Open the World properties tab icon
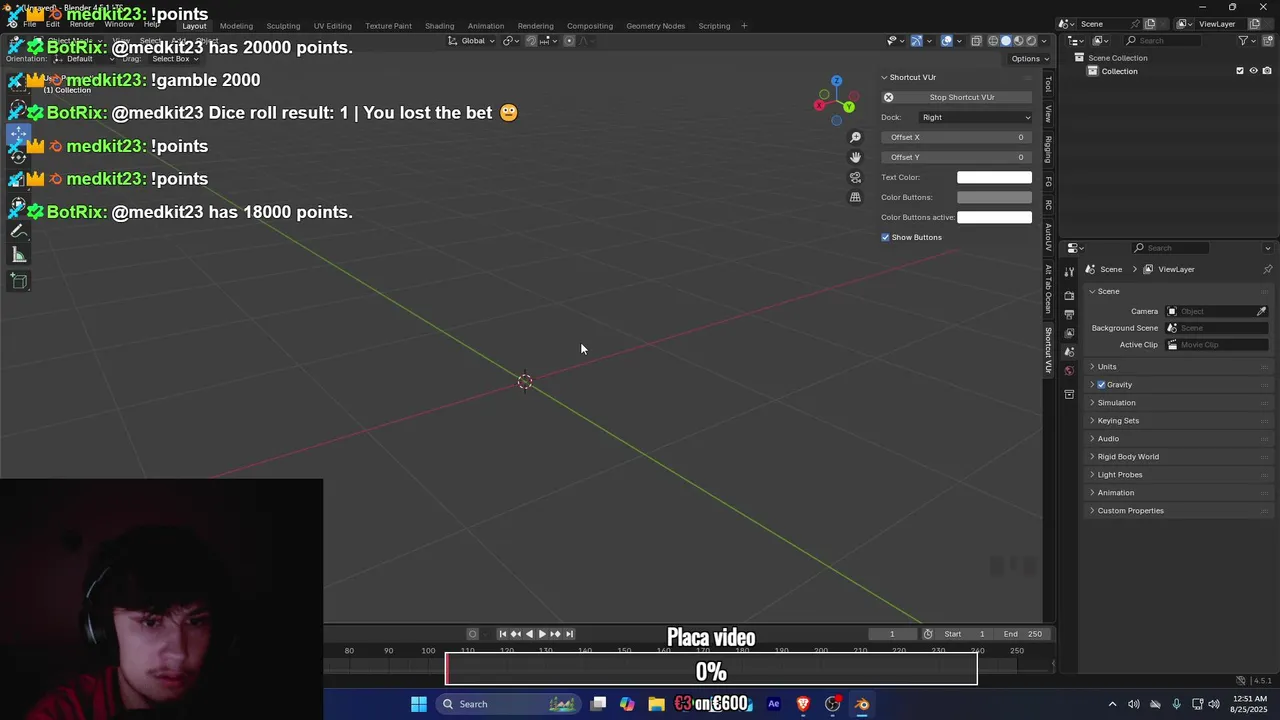1280x720 pixels. pyautogui.click(x=1069, y=371)
